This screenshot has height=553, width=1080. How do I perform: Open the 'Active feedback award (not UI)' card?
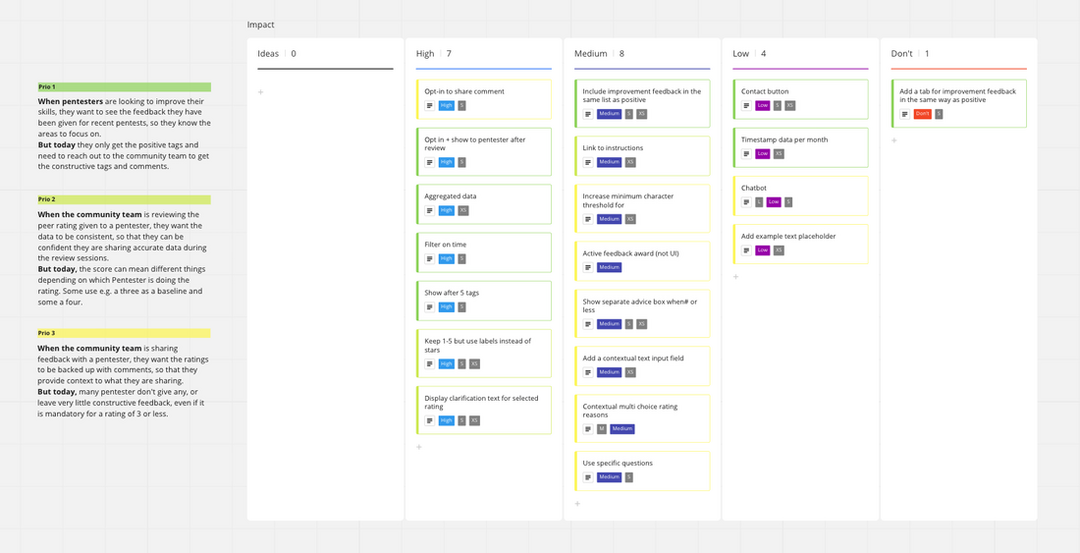click(x=642, y=260)
